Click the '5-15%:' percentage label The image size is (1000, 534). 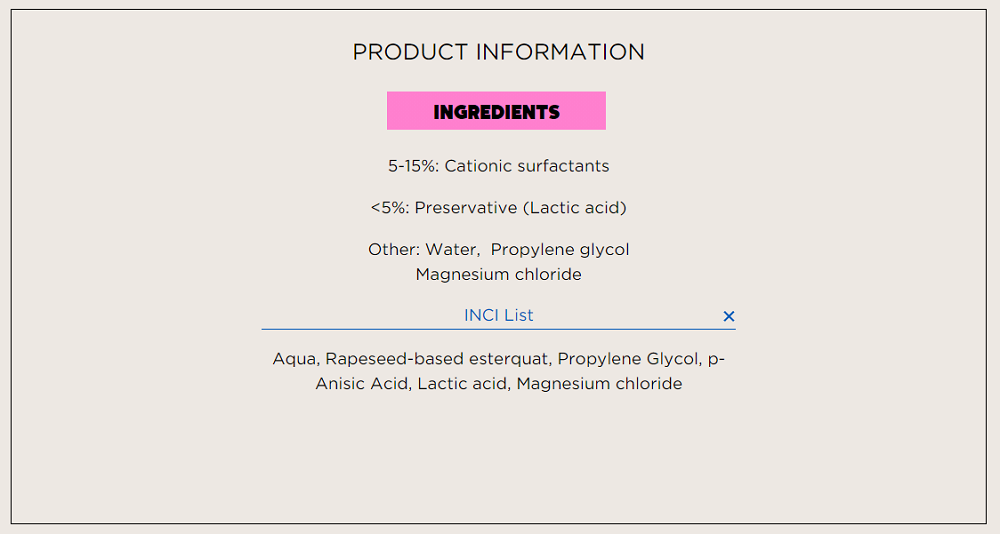pyautogui.click(x=413, y=166)
